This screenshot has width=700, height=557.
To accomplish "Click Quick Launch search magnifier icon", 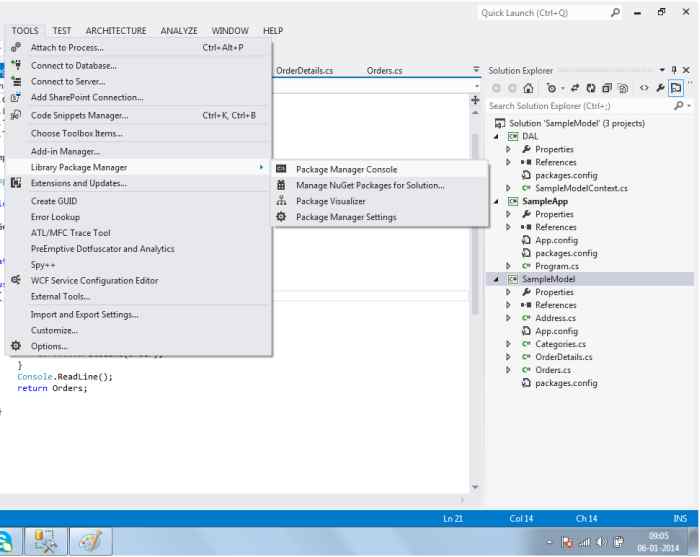I will (615, 12).
